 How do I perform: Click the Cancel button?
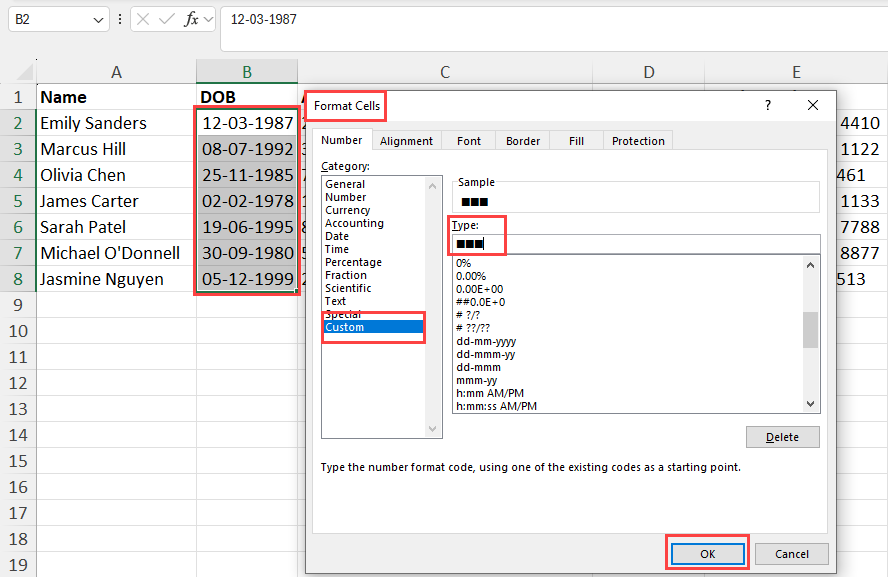click(792, 554)
